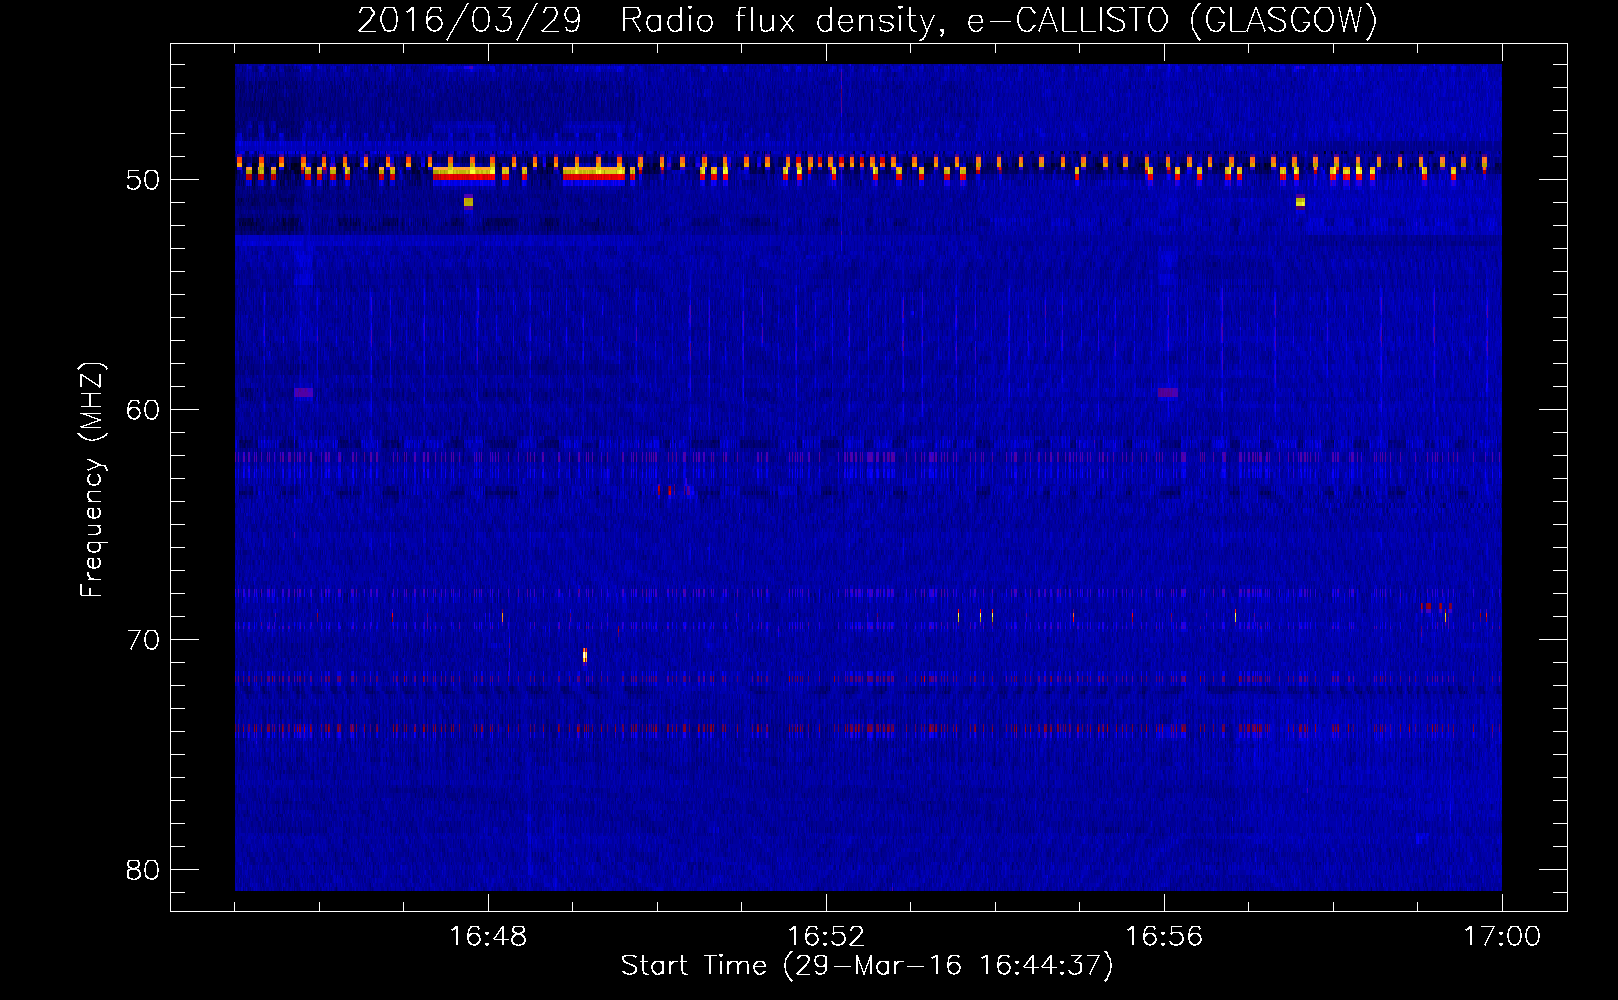Click the 60 frequency tick label
Screen dimensions: 1618x1000
[x=143, y=410]
